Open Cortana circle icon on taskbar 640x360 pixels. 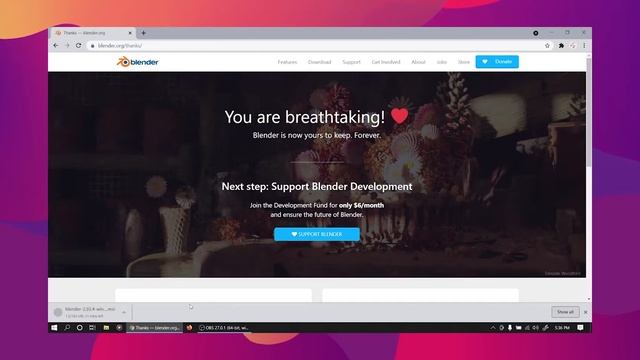pyautogui.click(x=80, y=327)
